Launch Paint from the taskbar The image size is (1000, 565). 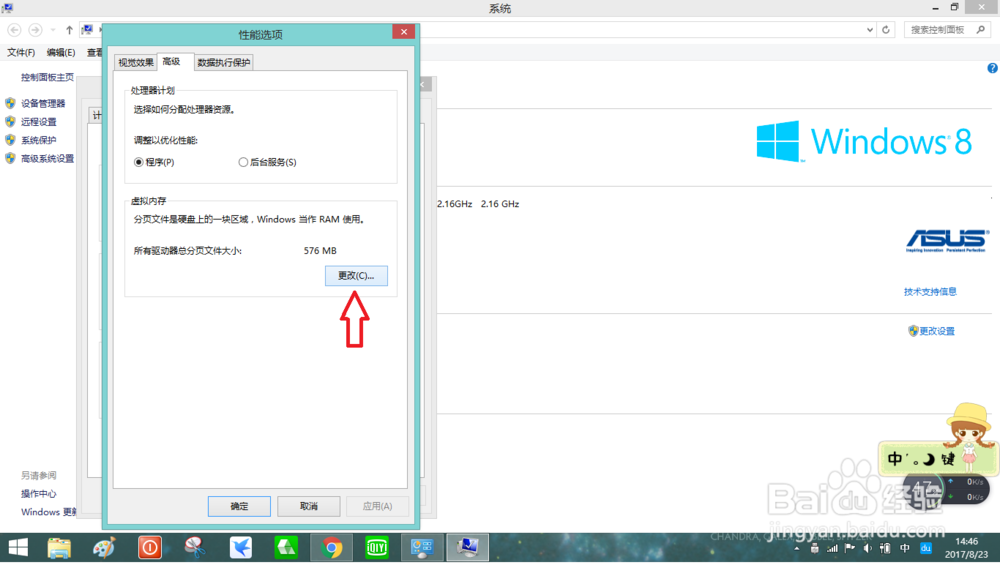point(104,548)
